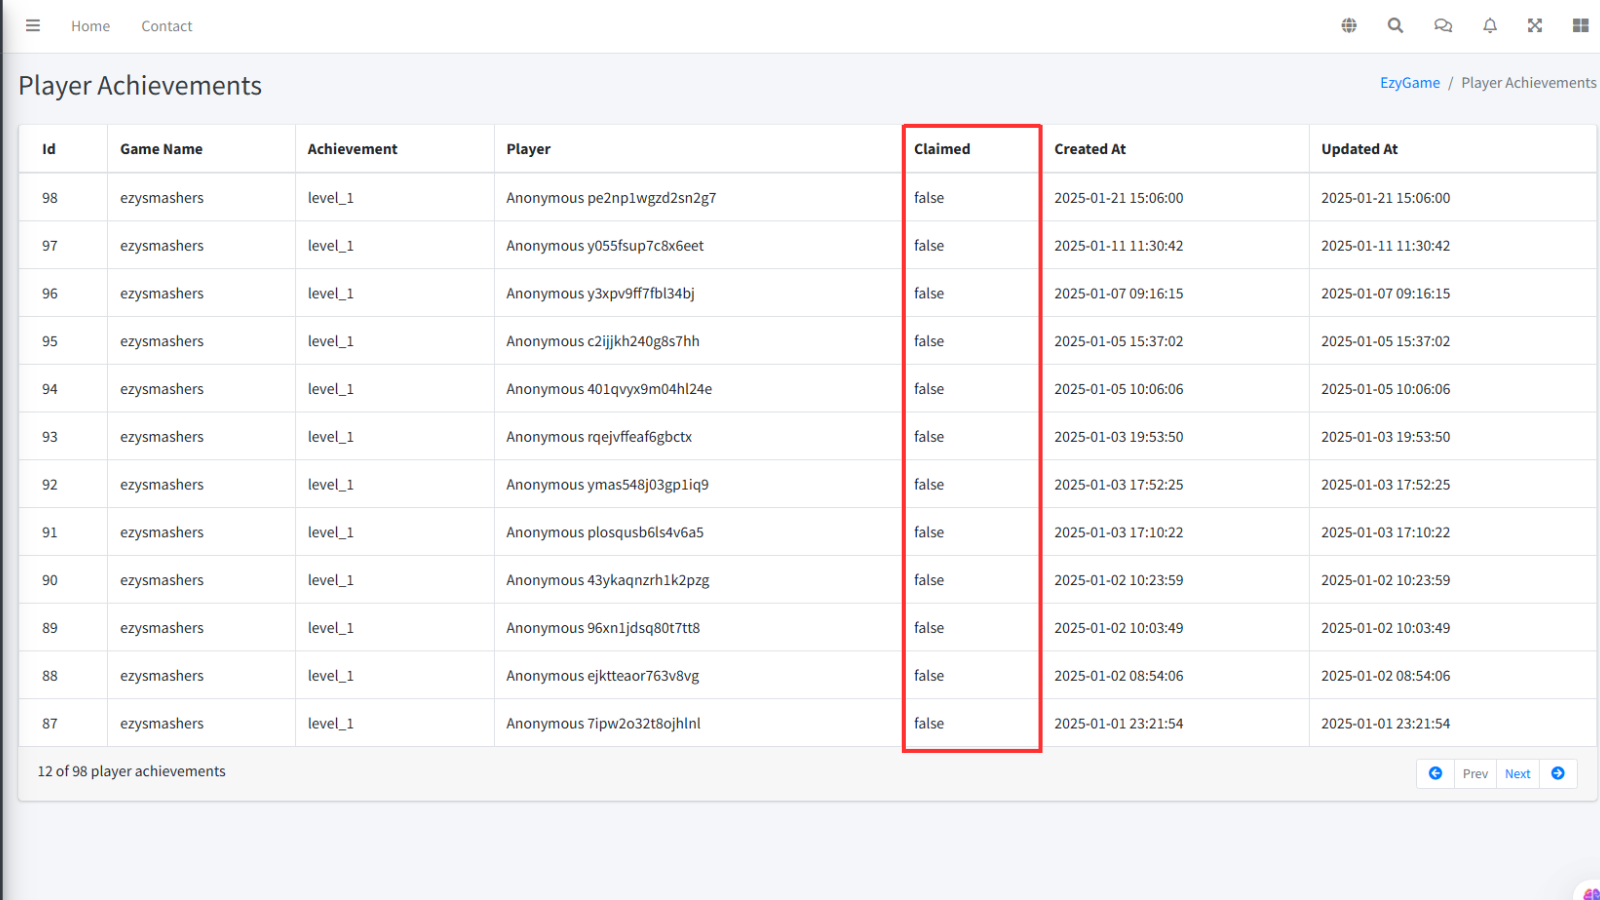Click the Claimed column header
This screenshot has width=1600, height=900.
click(942, 149)
